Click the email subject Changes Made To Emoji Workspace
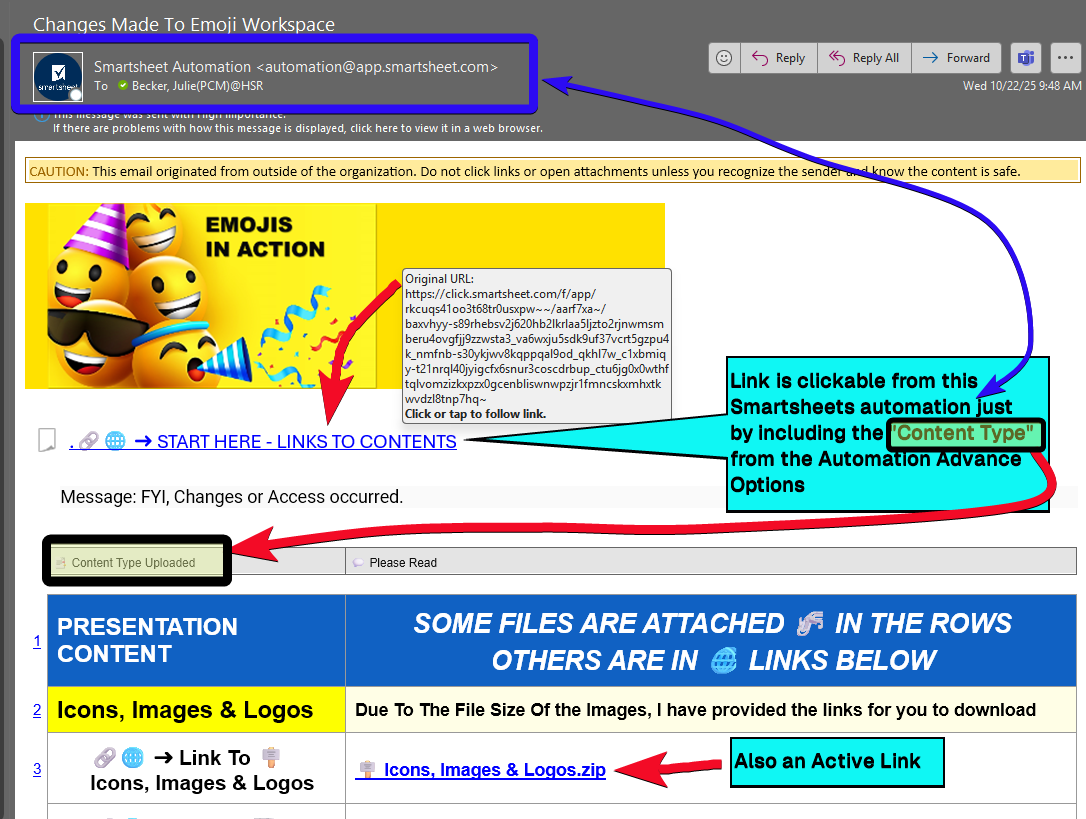 (184, 24)
